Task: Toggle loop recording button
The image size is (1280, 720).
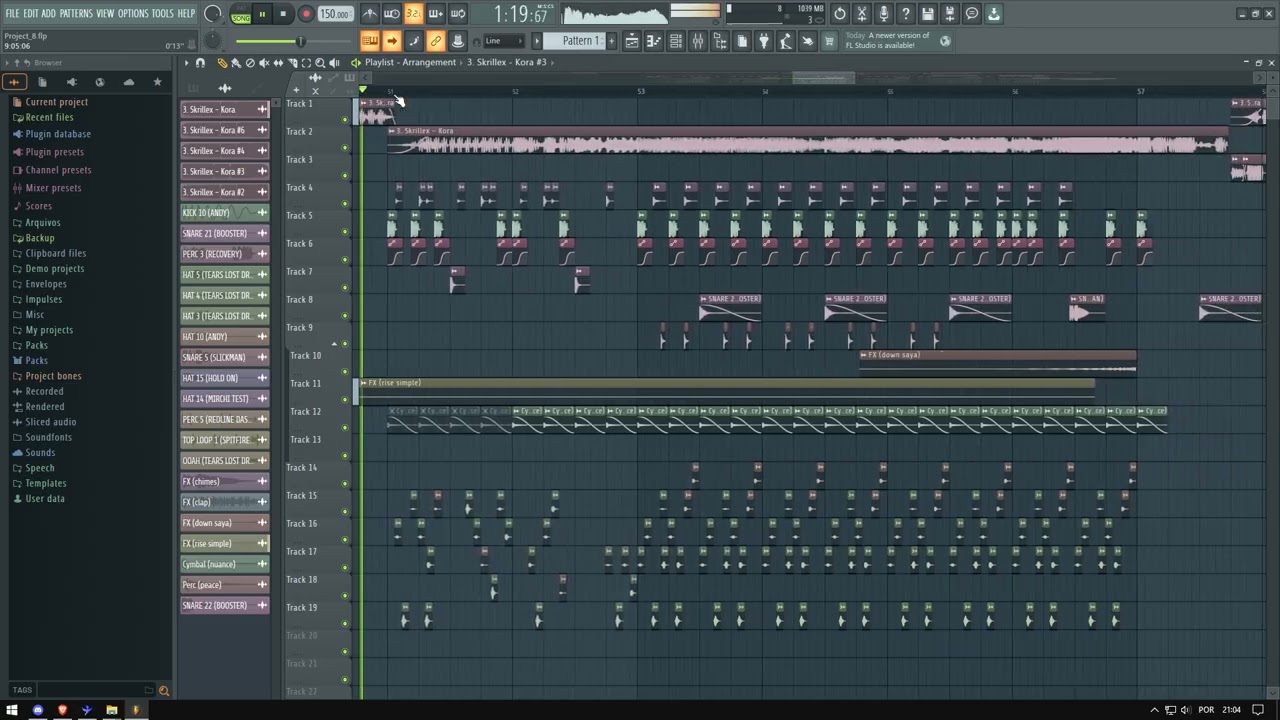Action: click(x=458, y=14)
